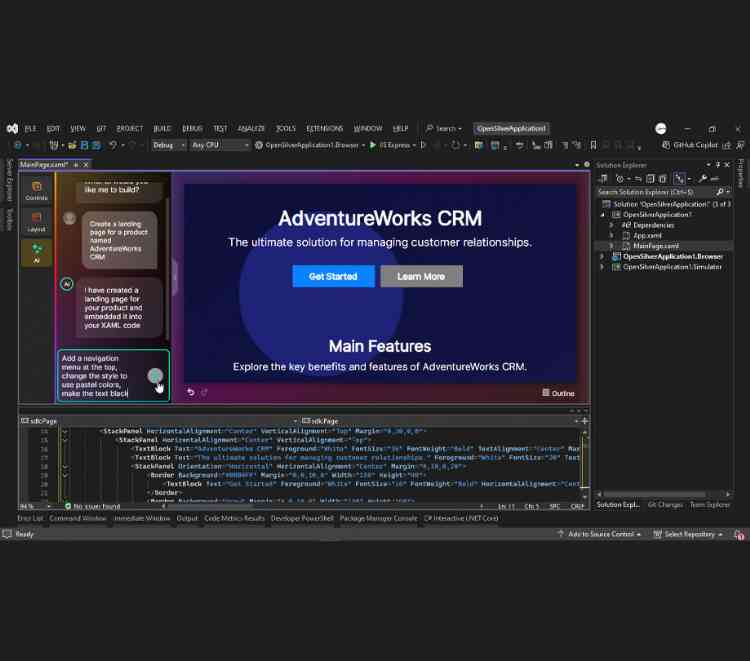Open the Add to Source Control dropdown

pos(600,534)
